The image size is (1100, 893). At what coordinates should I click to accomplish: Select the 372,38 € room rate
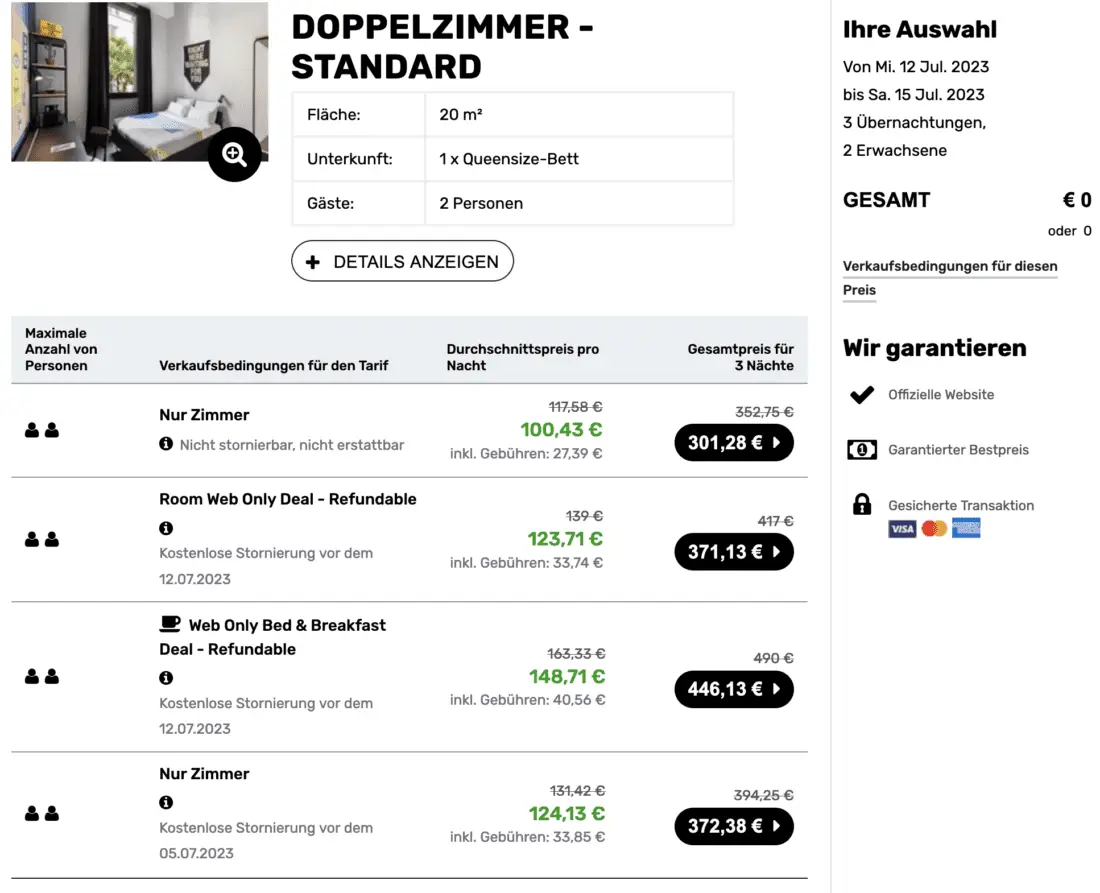734,826
